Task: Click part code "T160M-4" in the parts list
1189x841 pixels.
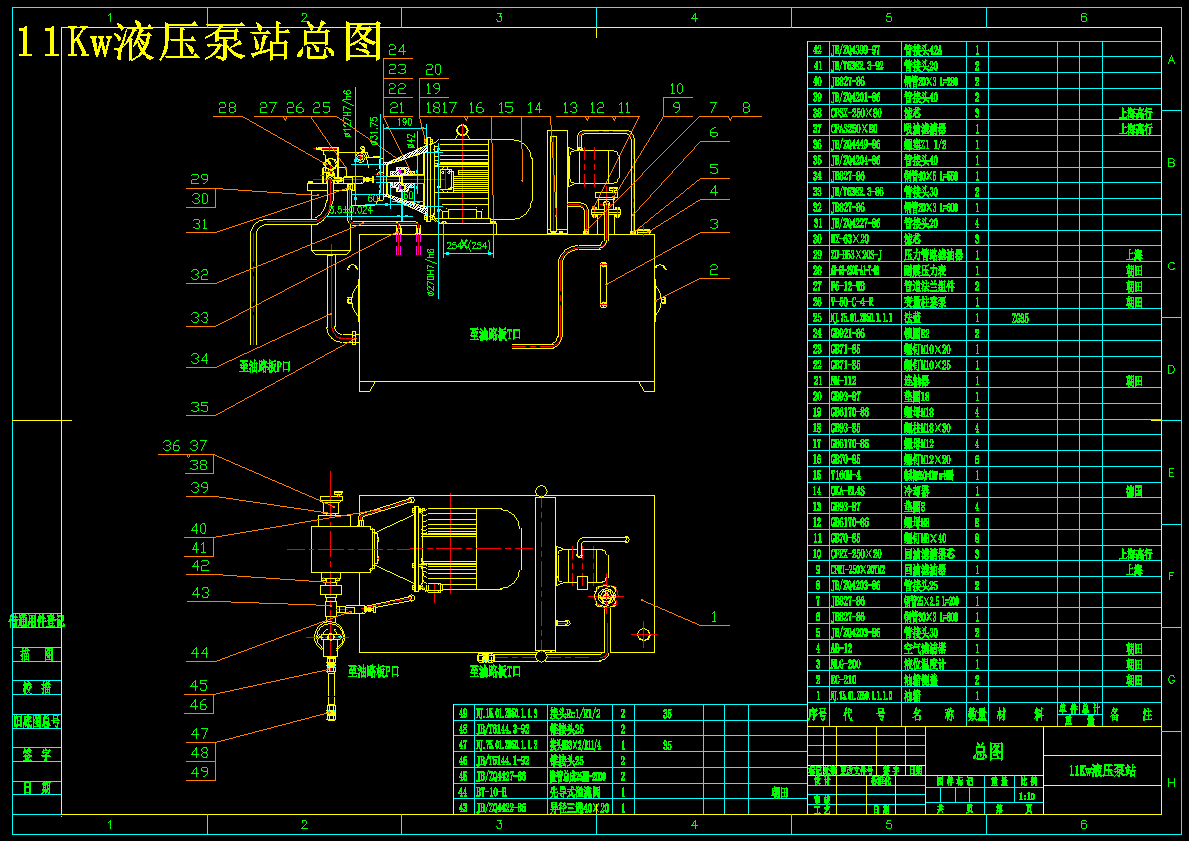Action: coord(848,475)
